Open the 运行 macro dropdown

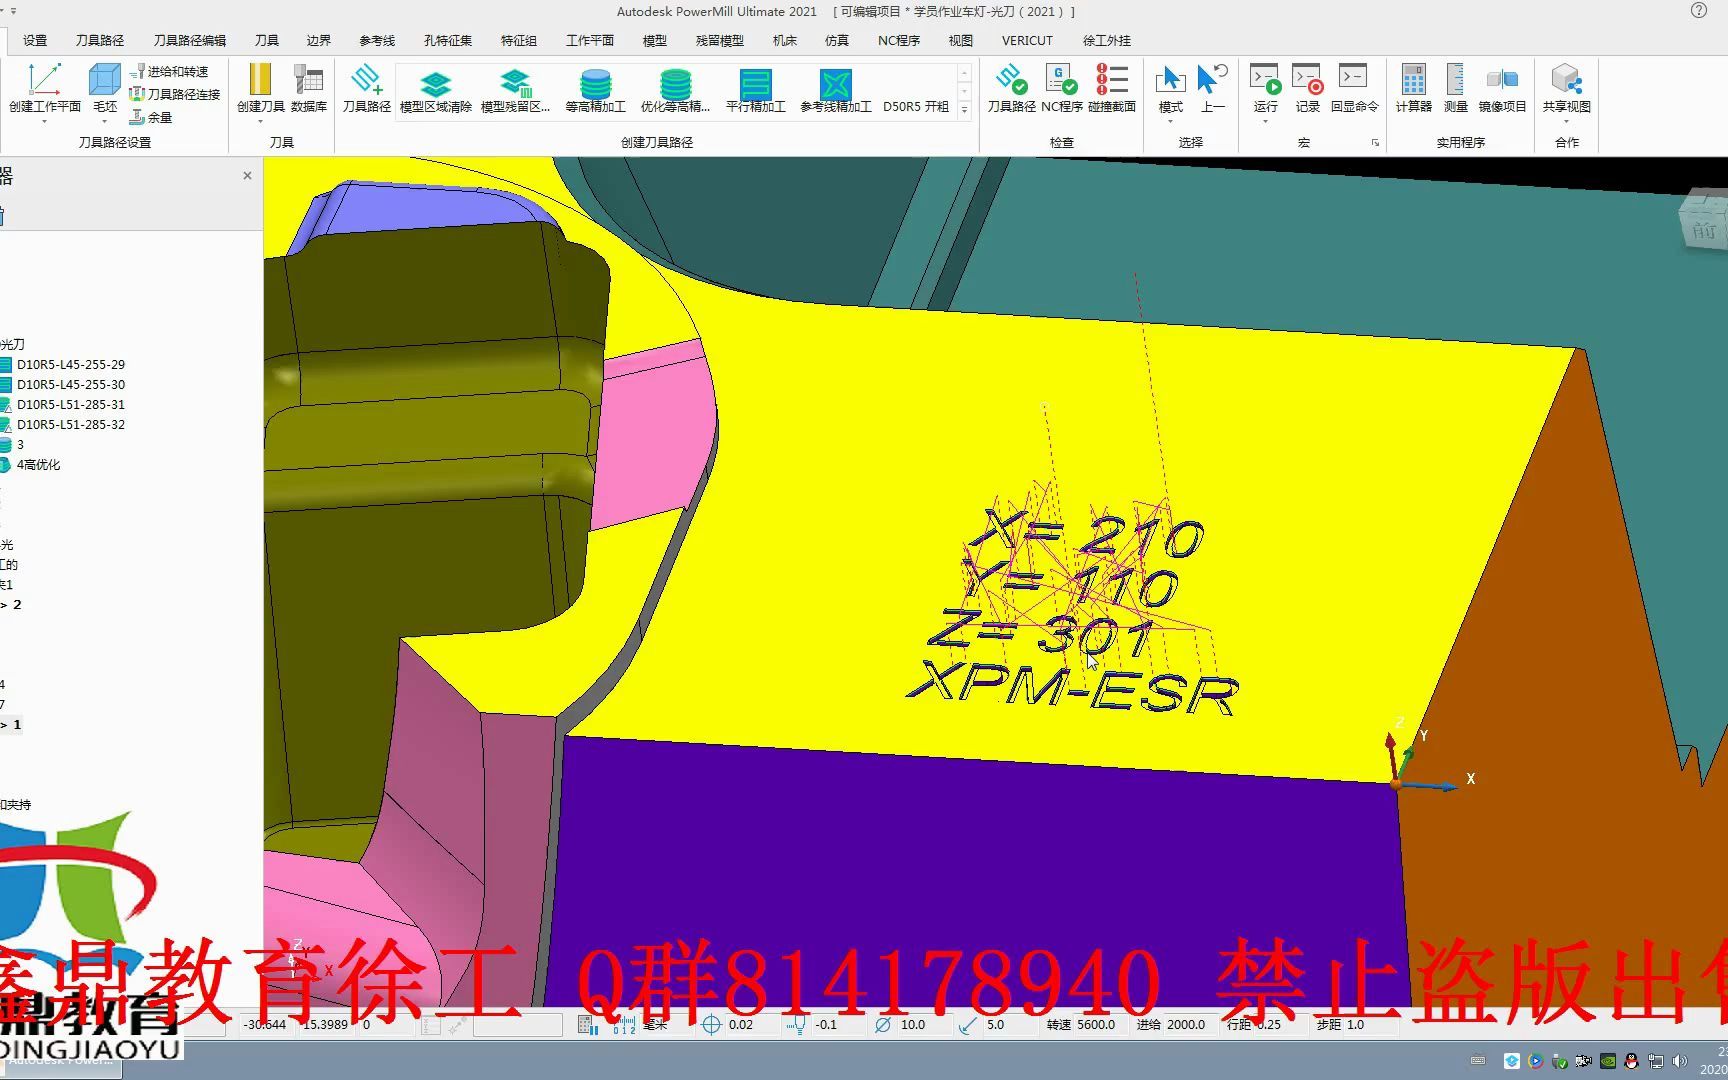[x=1265, y=122]
